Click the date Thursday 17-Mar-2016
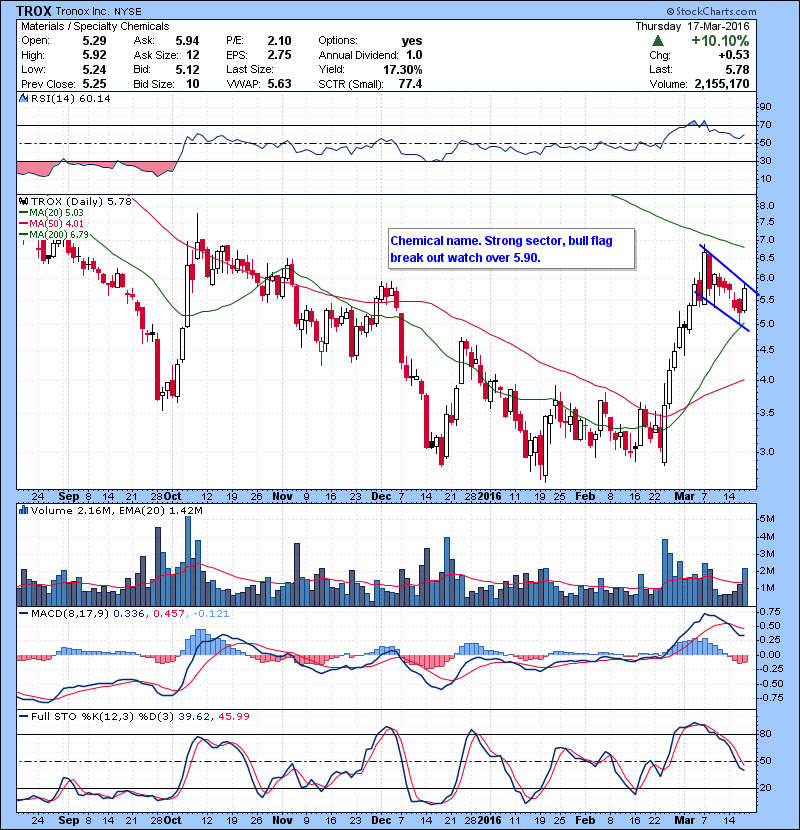Image resolution: width=800 pixels, height=830 pixels. 692,26
